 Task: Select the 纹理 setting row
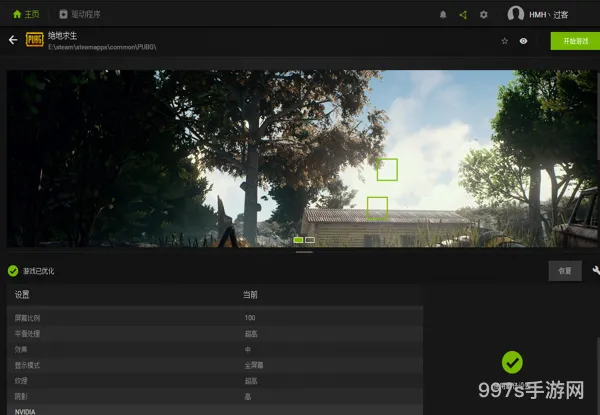(215, 381)
